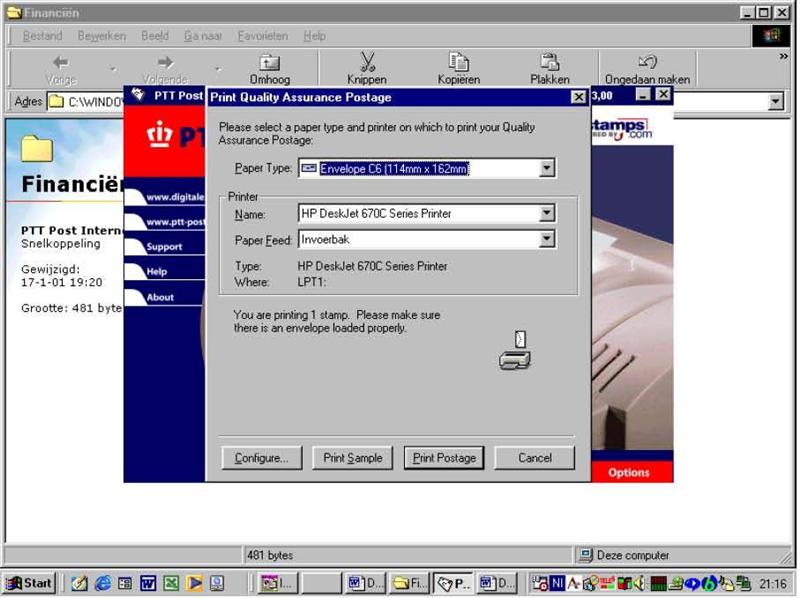Screen dimensions: 800x598
Task: Click the Financiën folder icon in left pane
Action: pos(37,148)
